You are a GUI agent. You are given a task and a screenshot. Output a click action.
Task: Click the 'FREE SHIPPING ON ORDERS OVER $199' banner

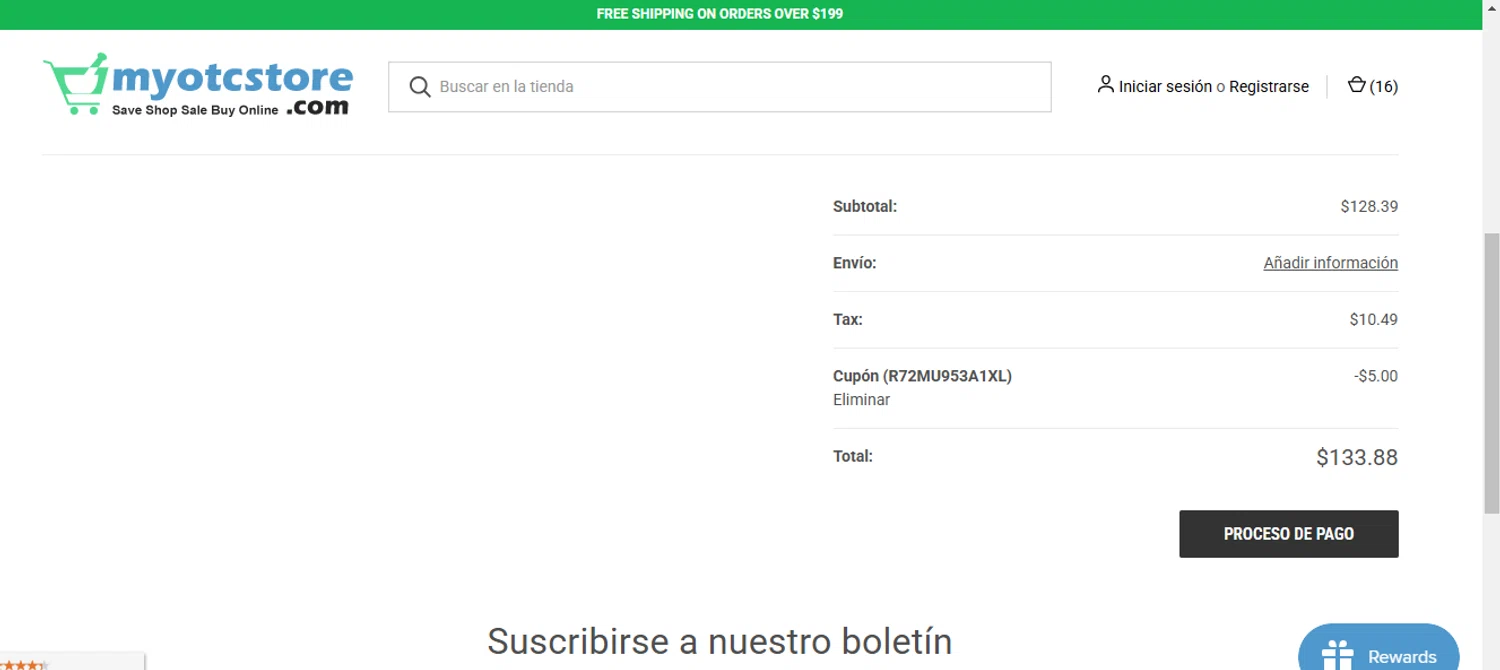pyautogui.click(x=720, y=14)
